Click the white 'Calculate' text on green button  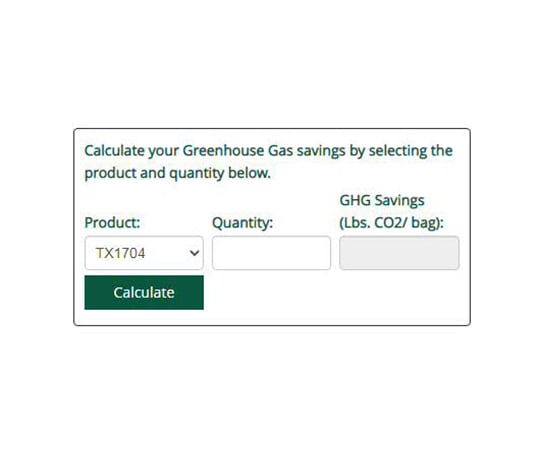point(144,293)
